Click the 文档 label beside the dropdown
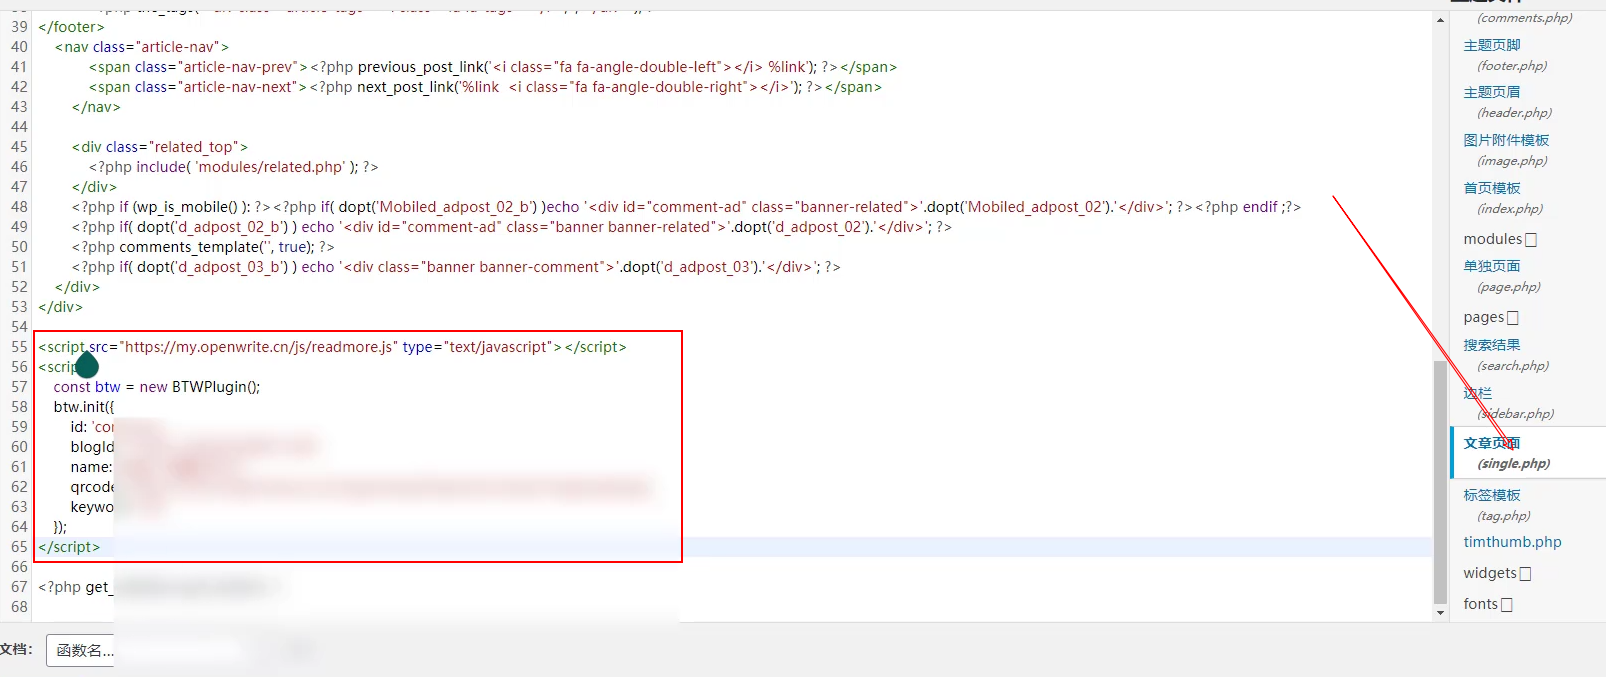This screenshot has height=677, width=1606. coord(16,649)
